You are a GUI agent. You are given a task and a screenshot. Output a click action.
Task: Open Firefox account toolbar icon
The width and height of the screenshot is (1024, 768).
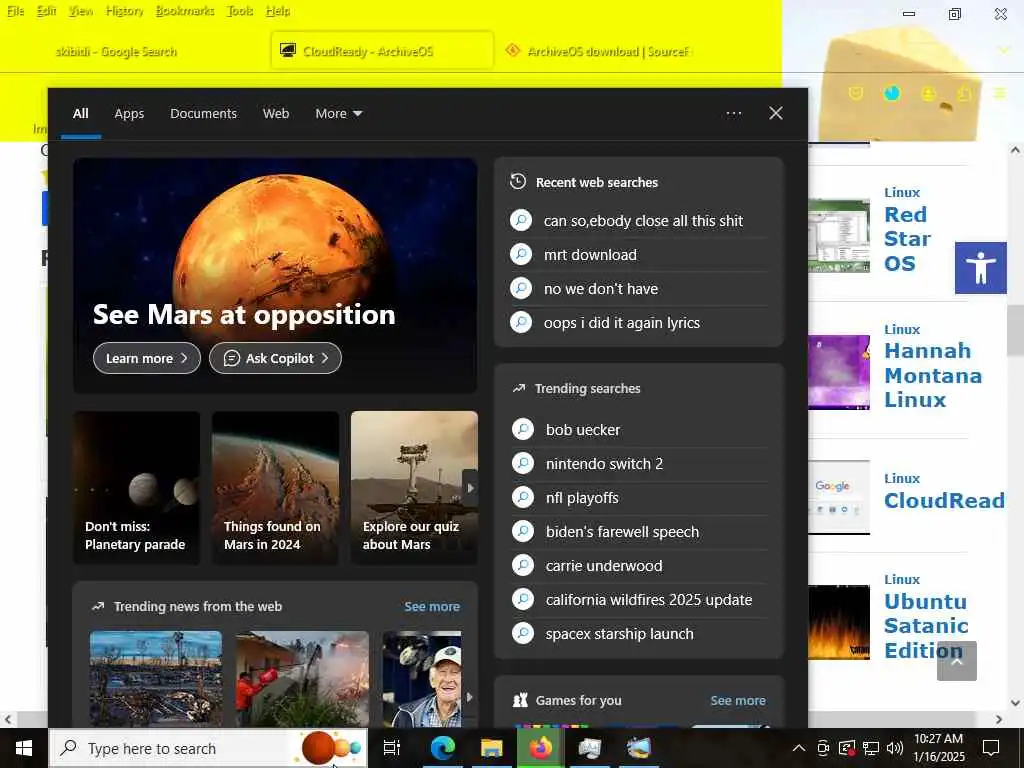(928, 93)
